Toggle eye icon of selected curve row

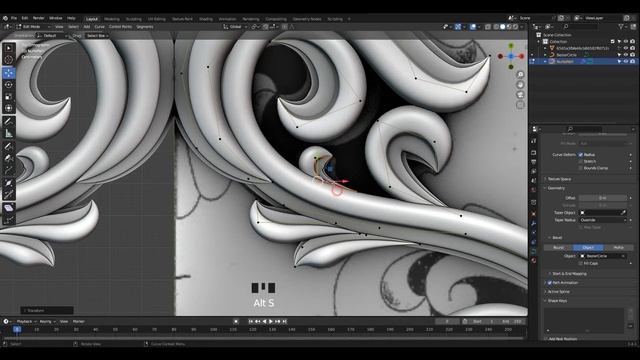pos(626,61)
